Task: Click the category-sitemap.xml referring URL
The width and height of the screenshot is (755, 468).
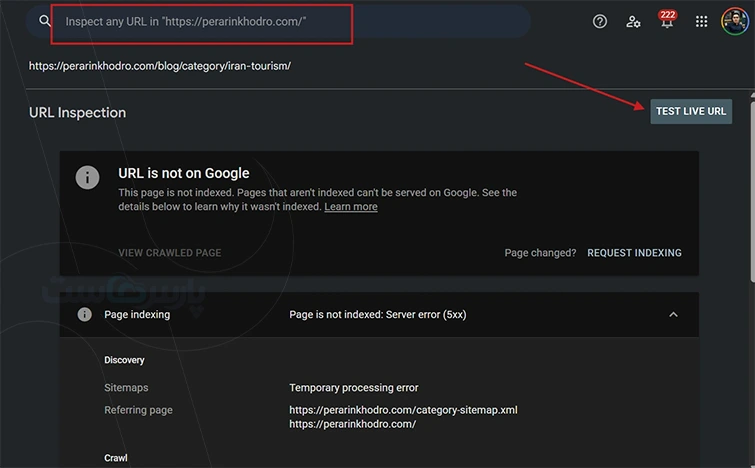Action: coord(403,410)
